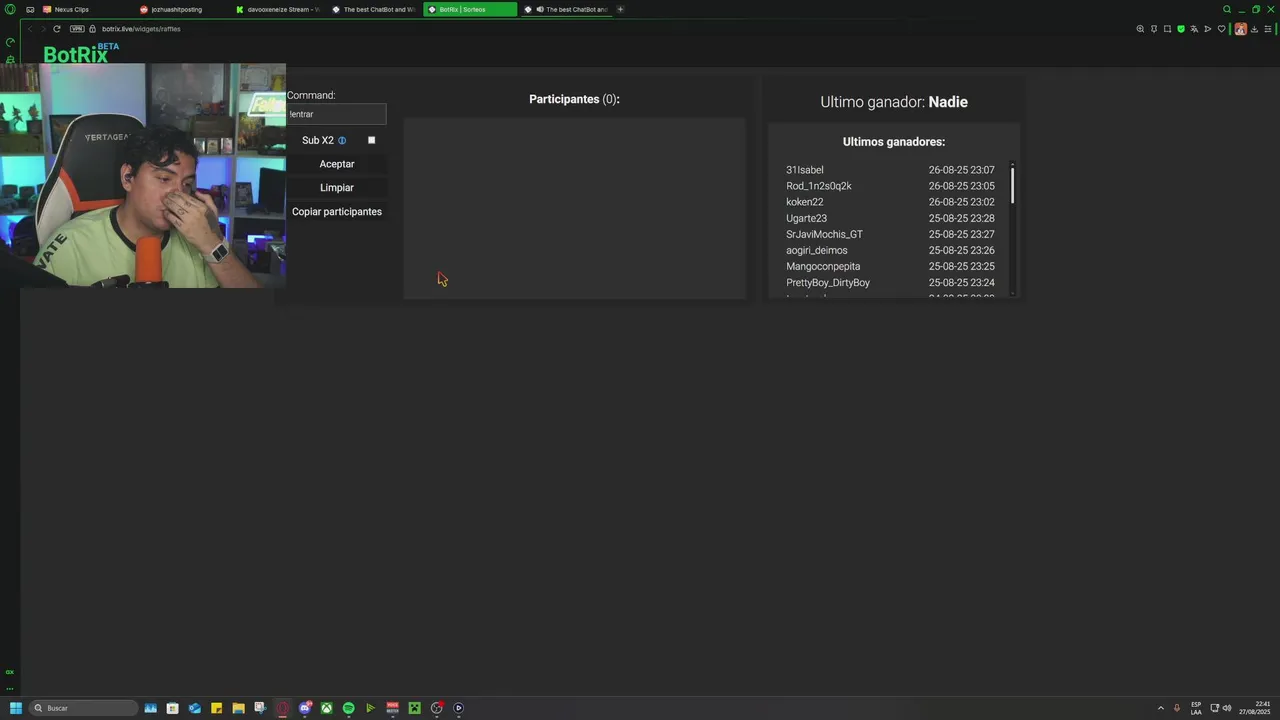Image resolution: width=1280 pixels, height=720 pixels.
Task: Click winner koken22 in the list
Action: click(x=805, y=202)
